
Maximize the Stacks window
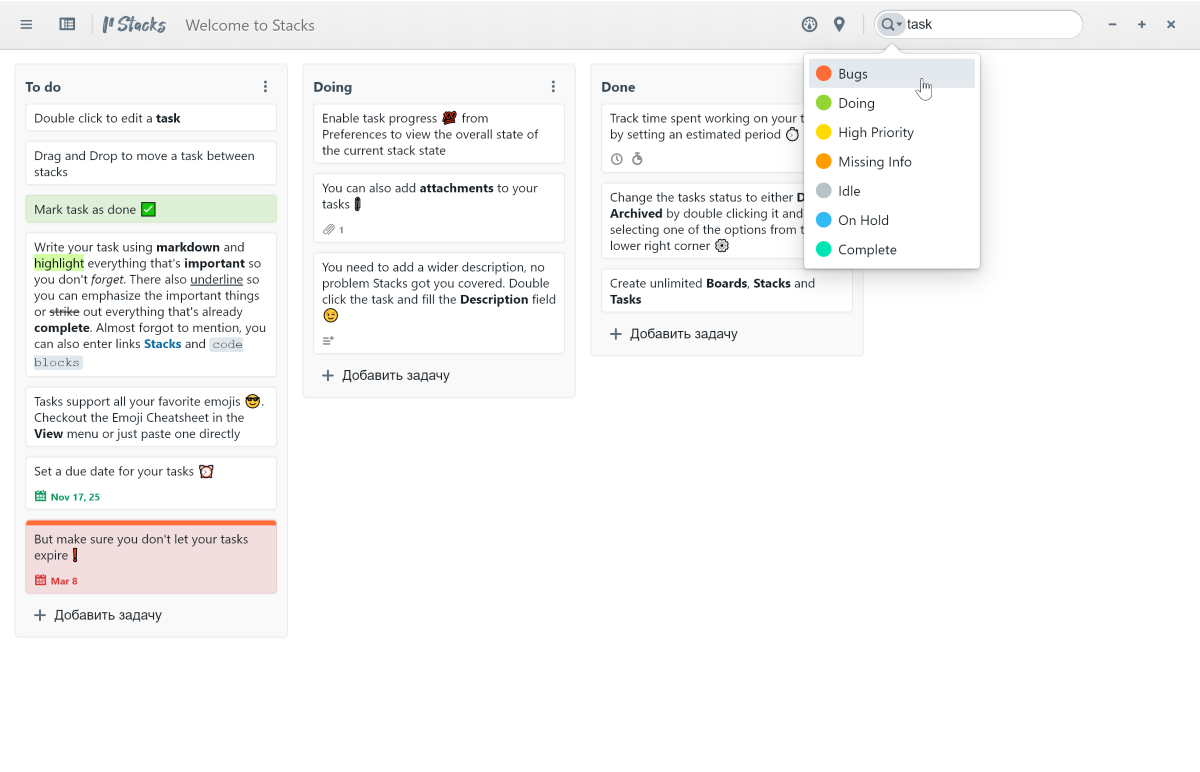(1141, 25)
